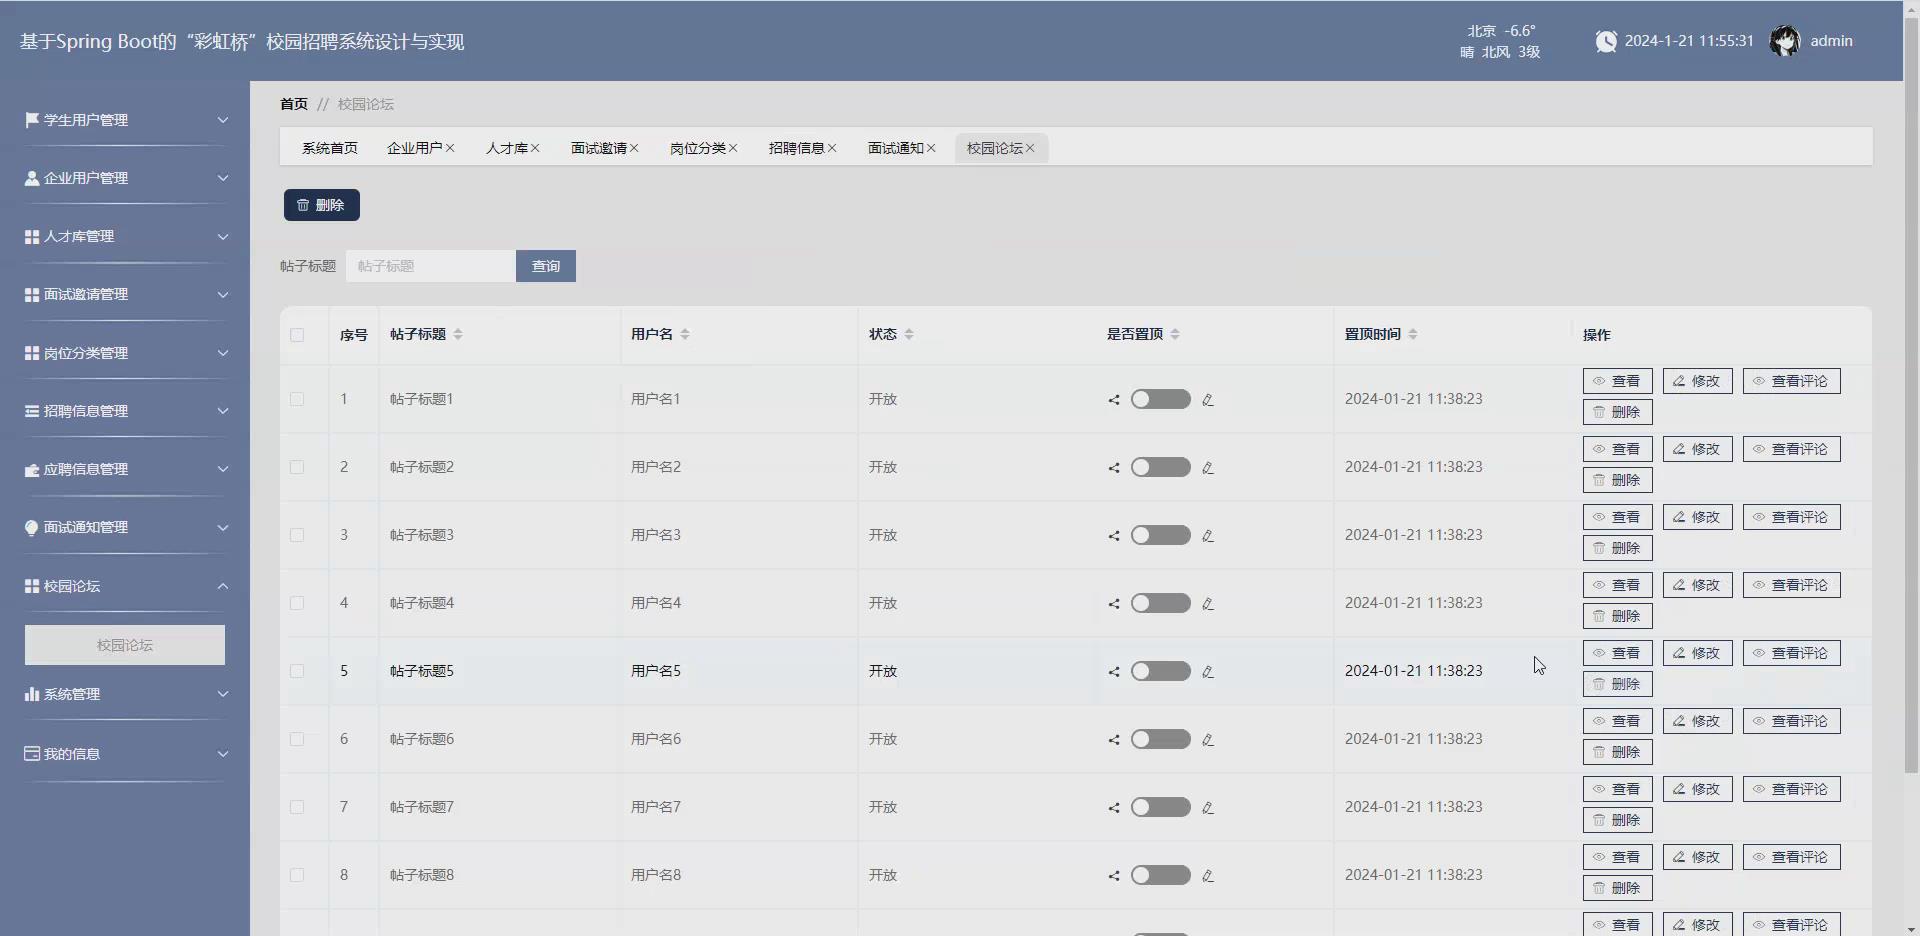
Task: Click the edit pencil icon in row 帖子标题4
Action: coord(1208,604)
